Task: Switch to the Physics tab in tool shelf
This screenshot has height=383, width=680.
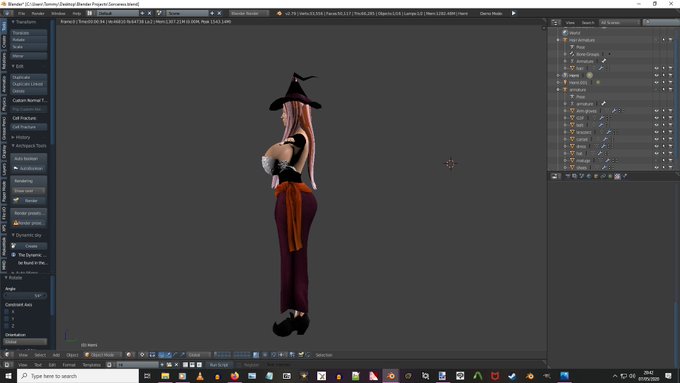Action: point(4,104)
